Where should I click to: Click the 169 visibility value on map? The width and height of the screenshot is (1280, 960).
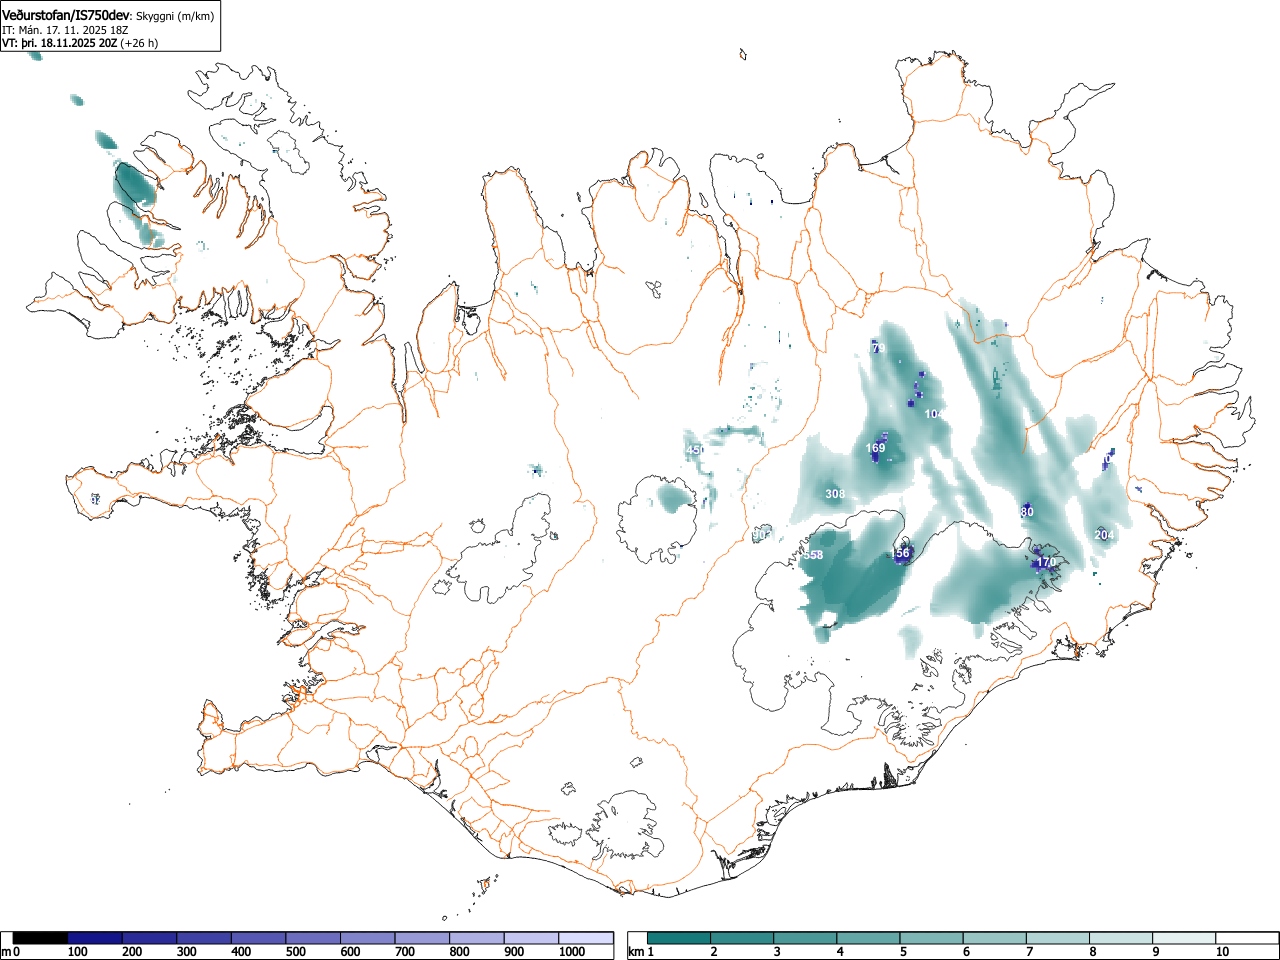(x=875, y=448)
